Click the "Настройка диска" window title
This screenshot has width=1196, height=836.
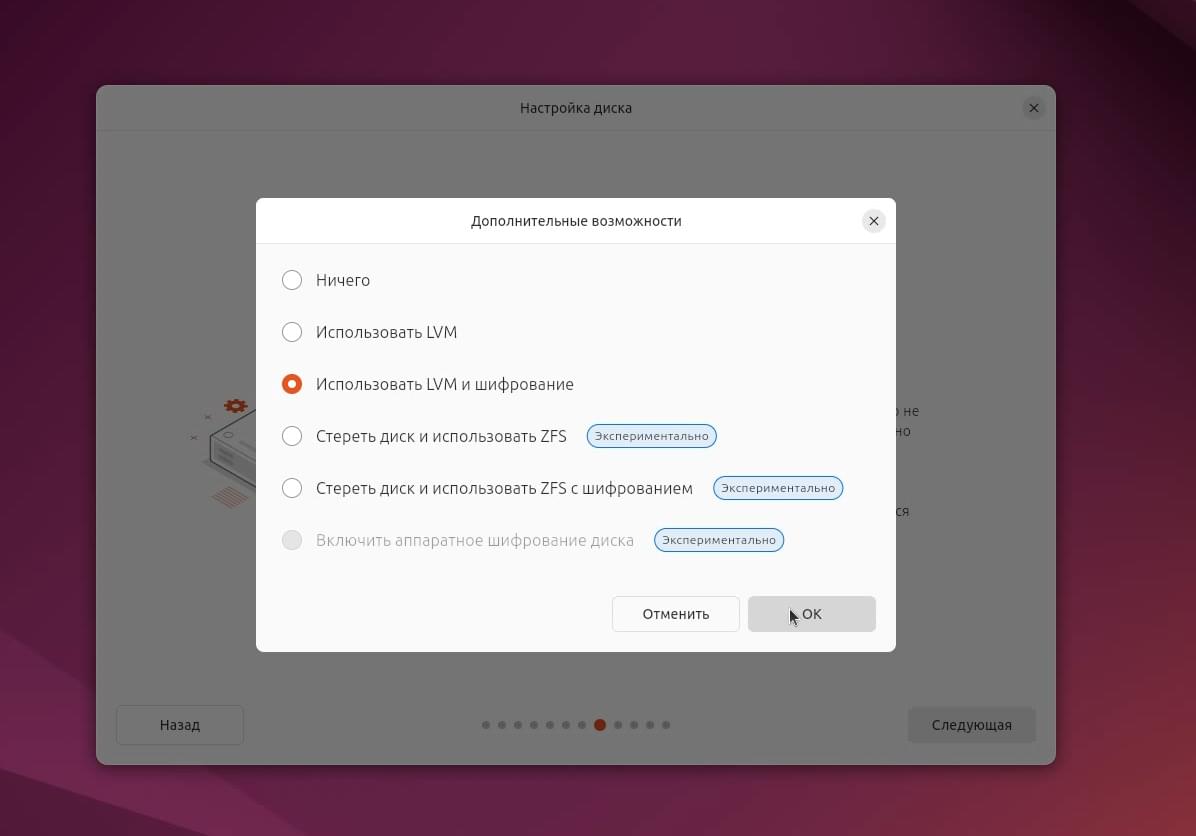[576, 108]
